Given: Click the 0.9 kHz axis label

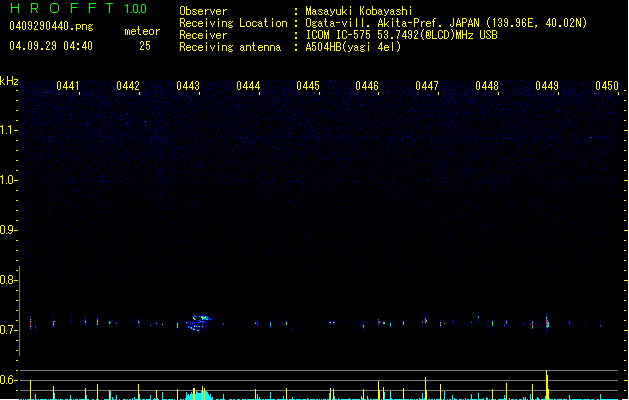Looking at the screenshot, I should pos(9,230).
